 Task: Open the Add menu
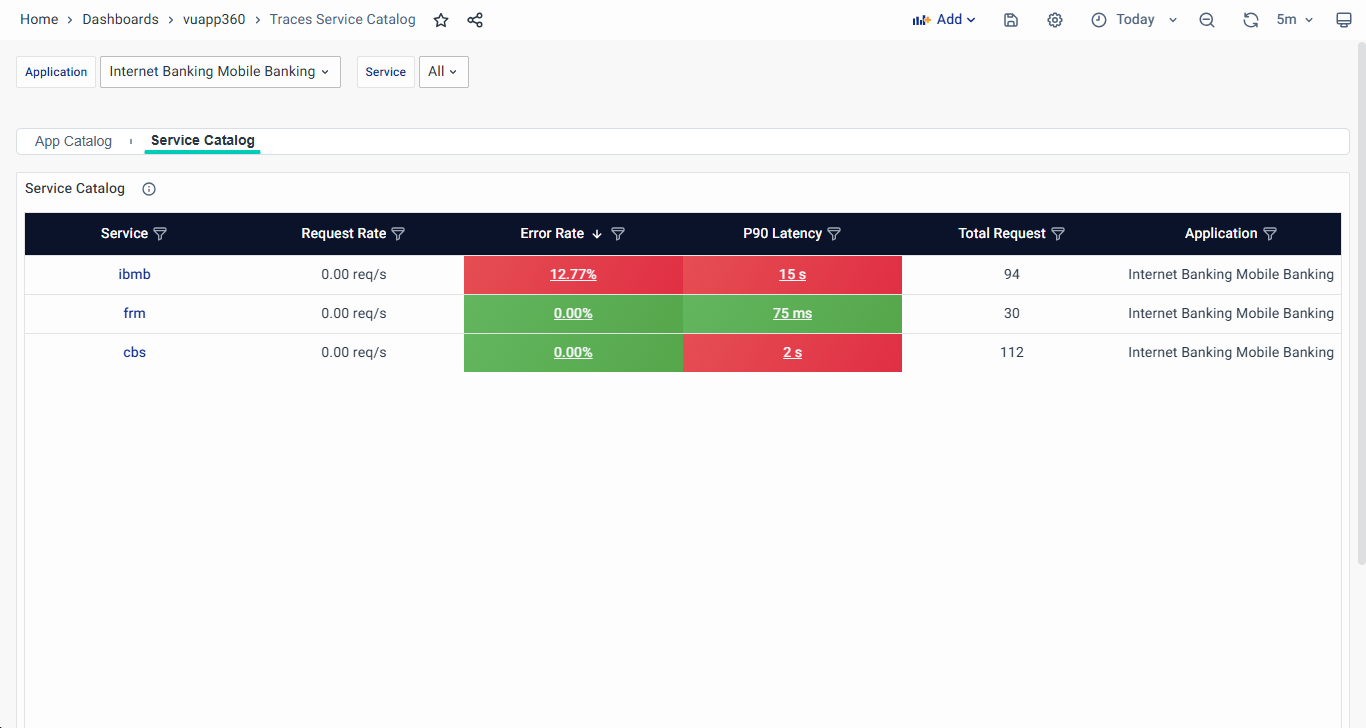pyautogui.click(x=944, y=20)
